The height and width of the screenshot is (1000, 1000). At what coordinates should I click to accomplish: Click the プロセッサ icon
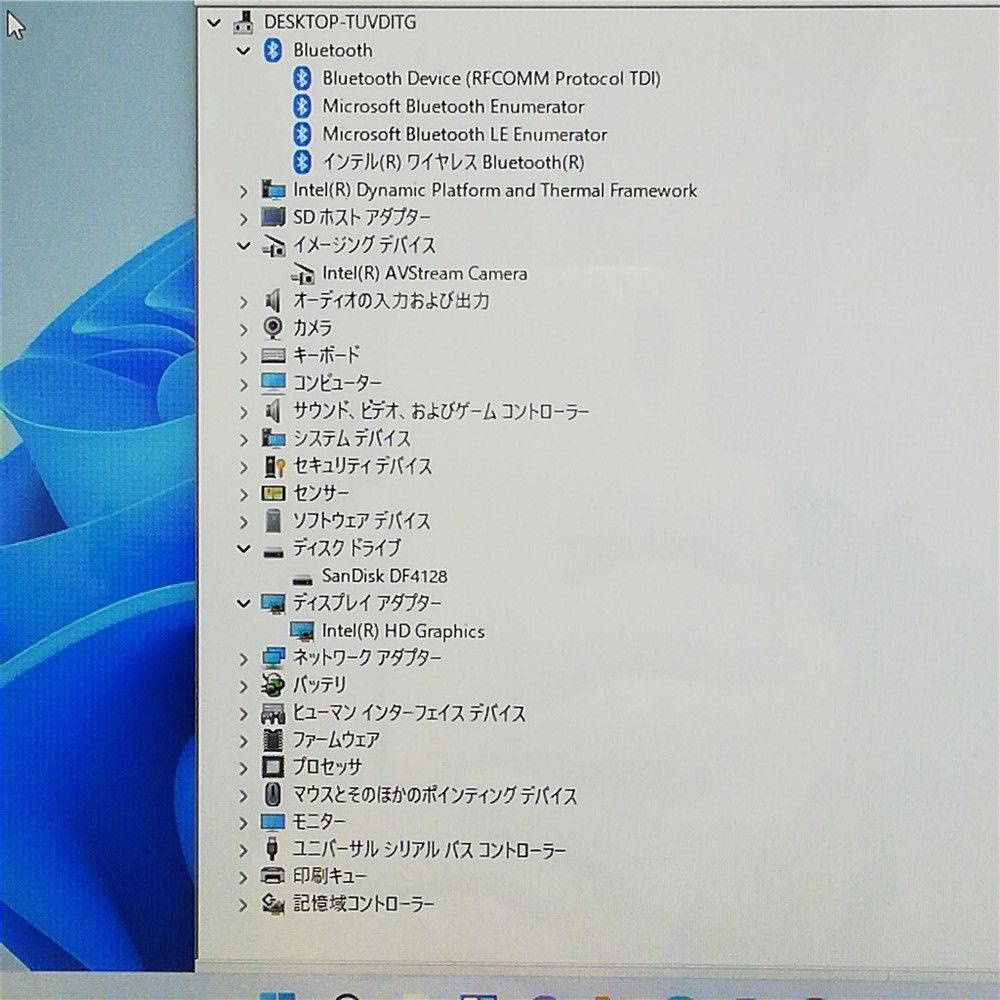(x=273, y=767)
